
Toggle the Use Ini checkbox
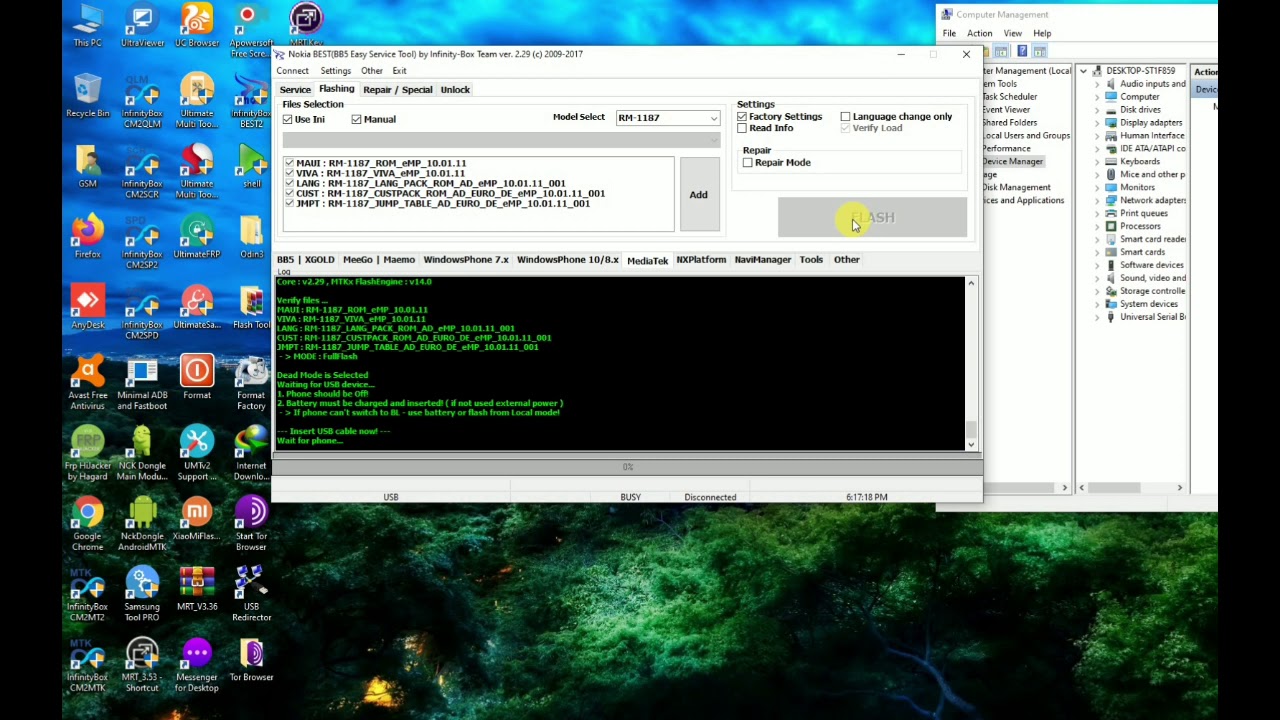click(288, 119)
